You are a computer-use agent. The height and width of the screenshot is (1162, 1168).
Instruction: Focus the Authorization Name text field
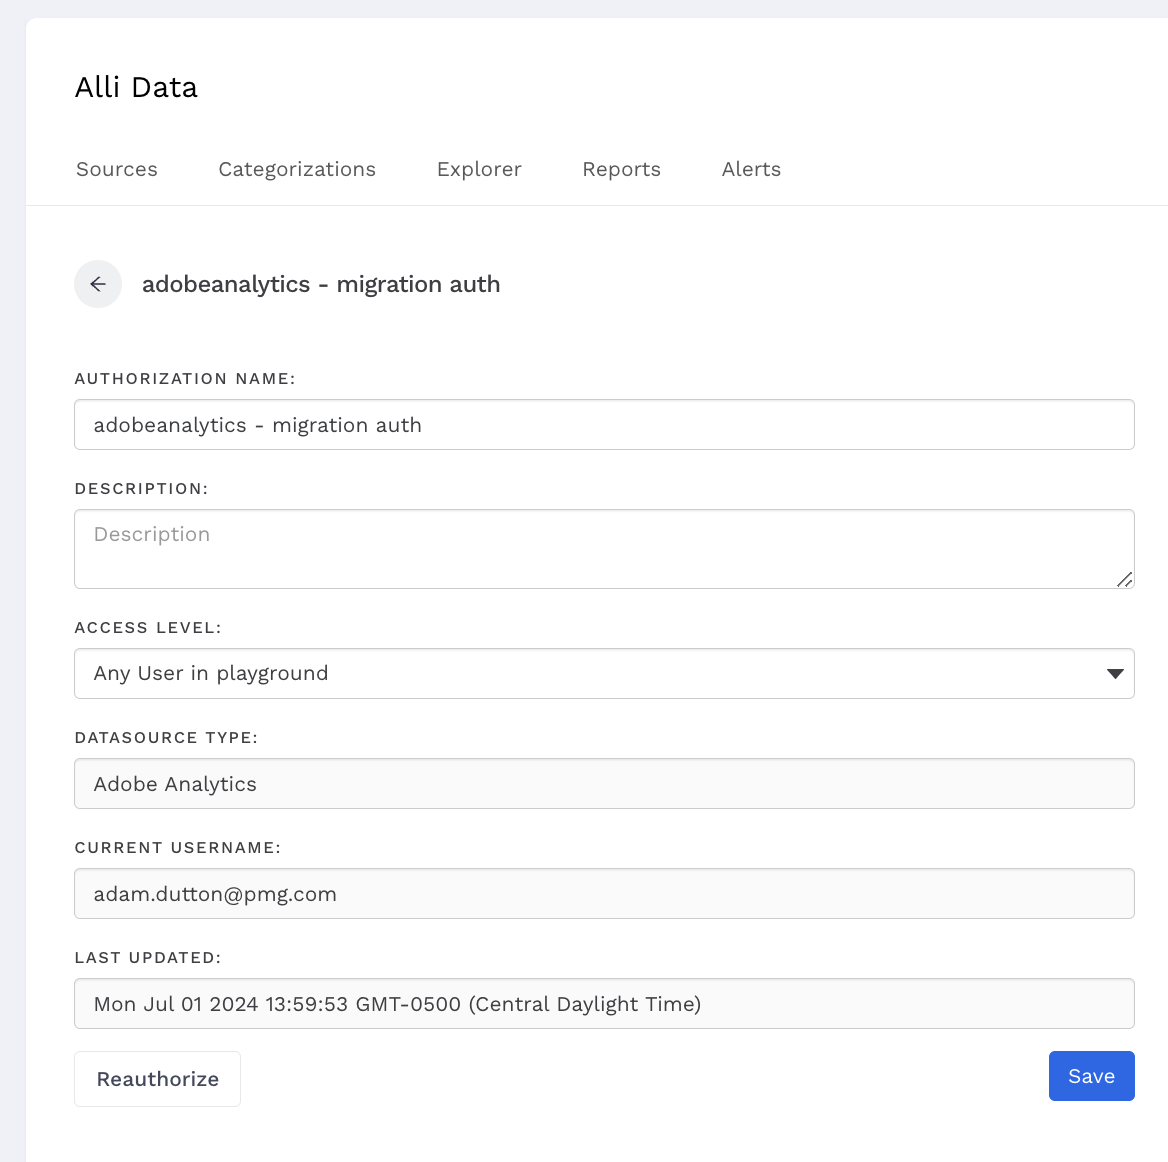click(604, 425)
